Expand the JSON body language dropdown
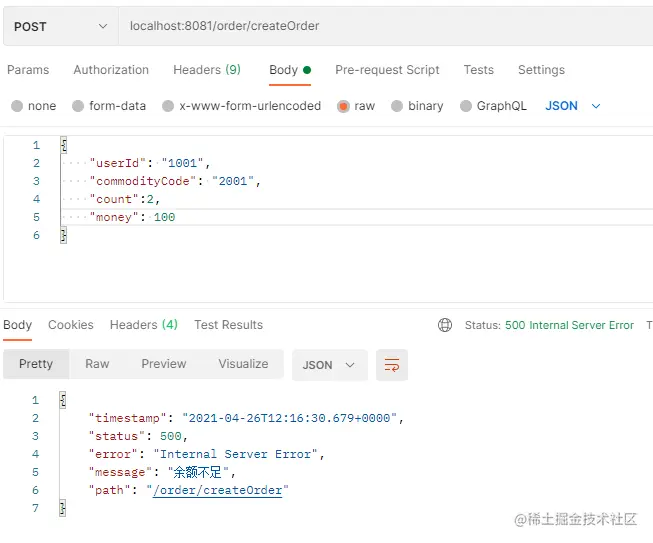Viewport: 653px width, 543px height. 573,106
